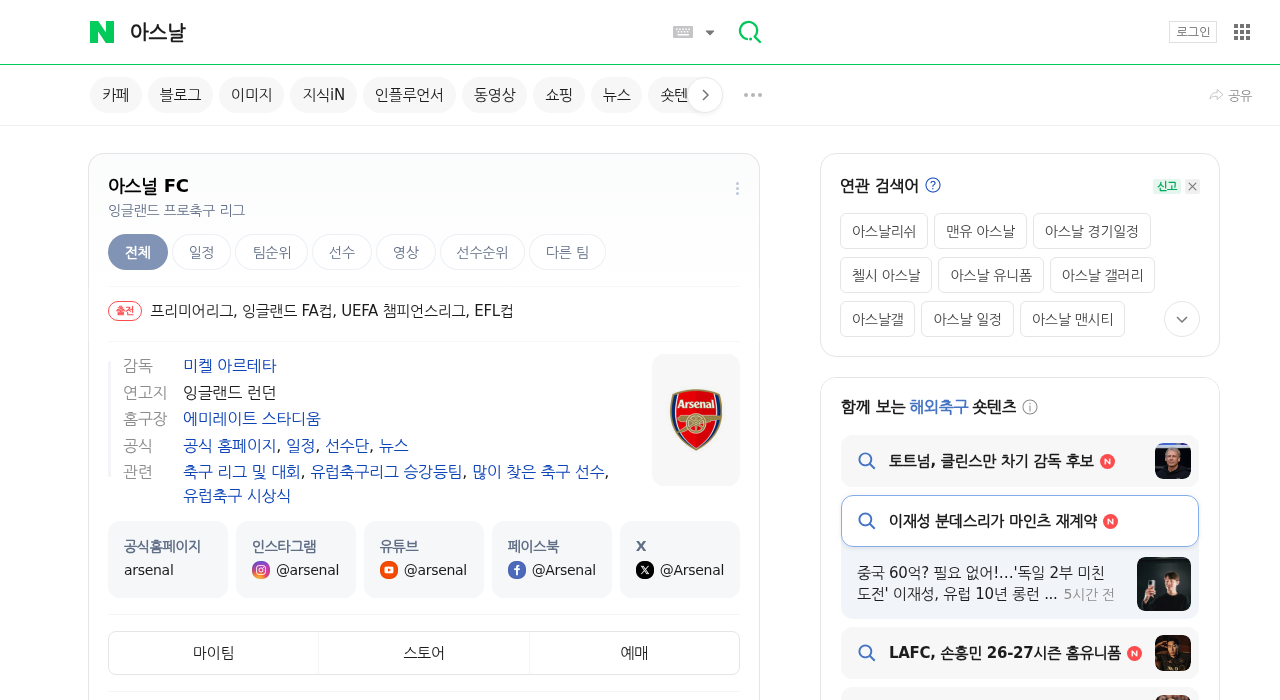This screenshot has width=1280, height=700.
Task: Click the info icon beside 숏텐츠
Action: tap(1031, 407)
